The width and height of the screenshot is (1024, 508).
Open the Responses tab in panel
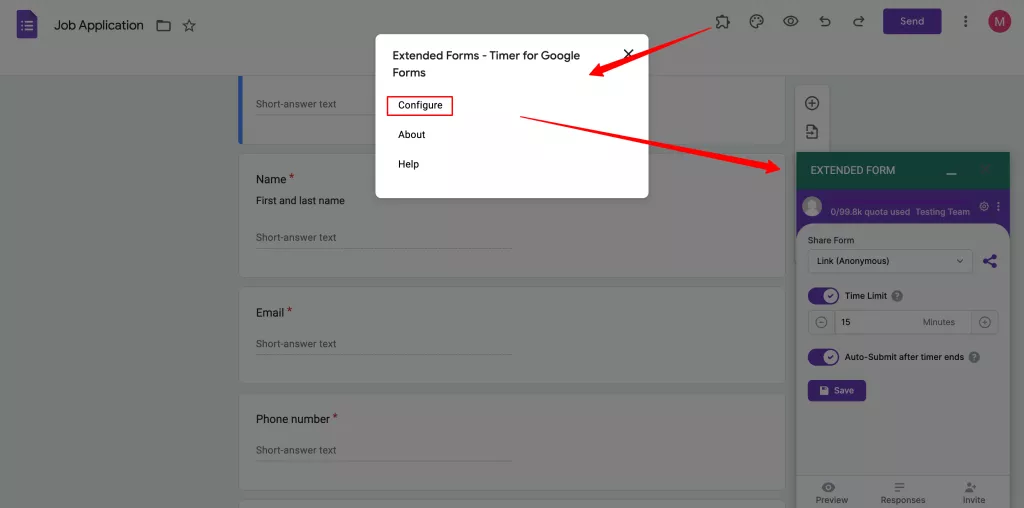903,493
